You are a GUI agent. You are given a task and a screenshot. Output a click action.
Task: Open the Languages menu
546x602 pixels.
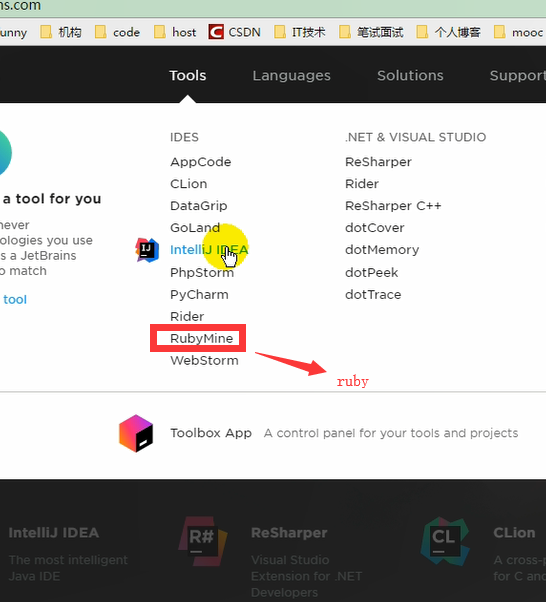coord(291,76)
